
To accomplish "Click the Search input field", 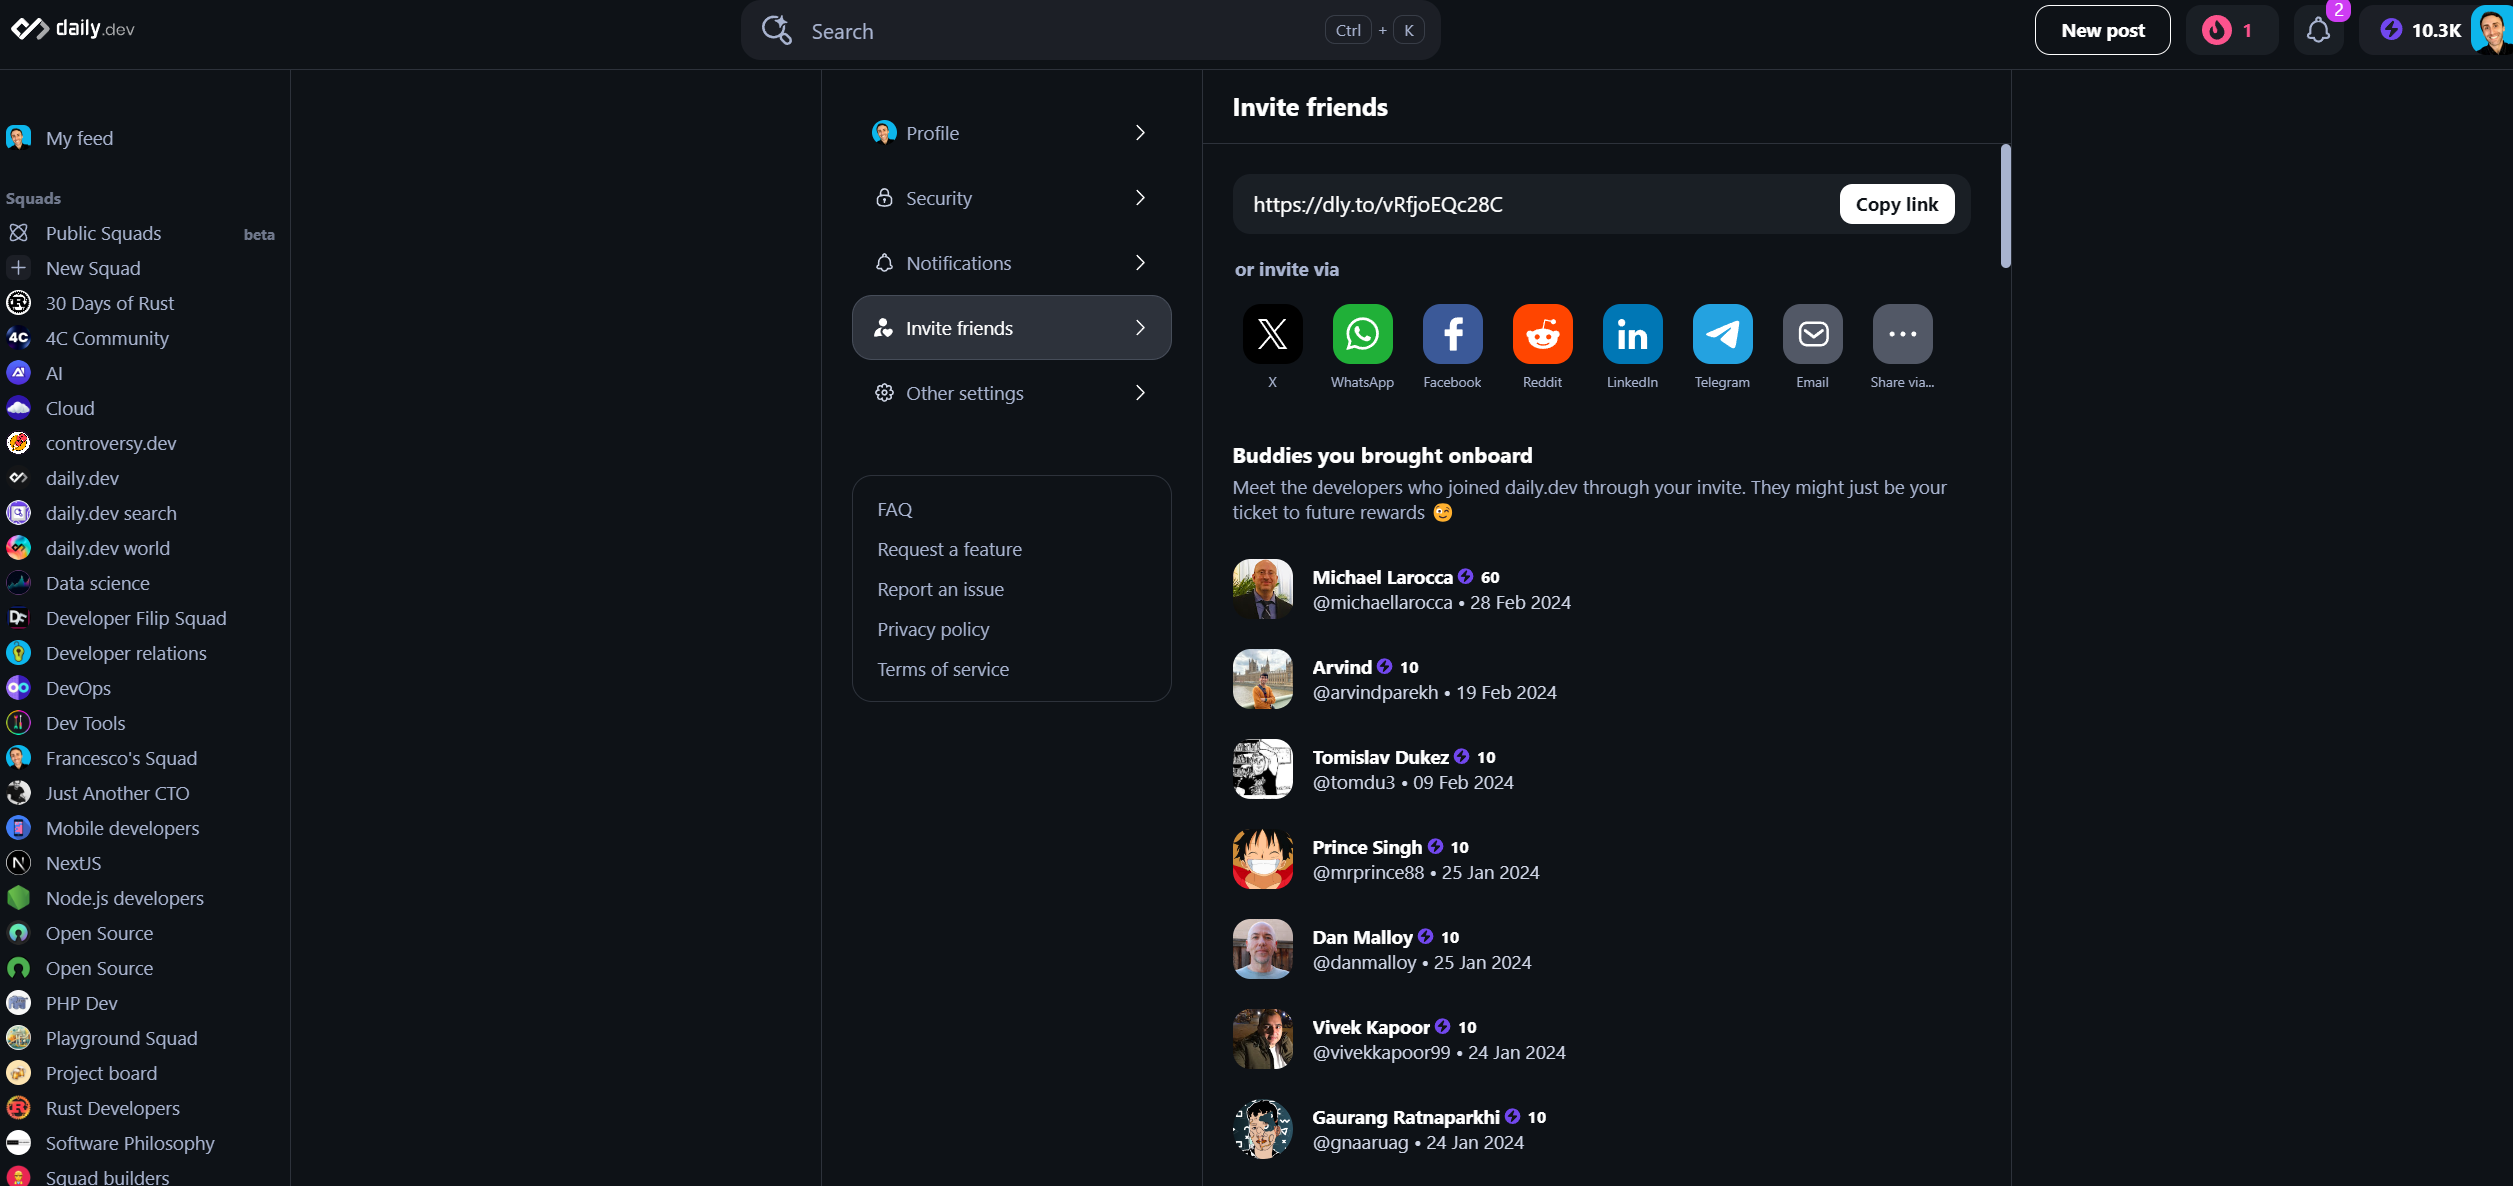I will click(x=1090, y=30).
